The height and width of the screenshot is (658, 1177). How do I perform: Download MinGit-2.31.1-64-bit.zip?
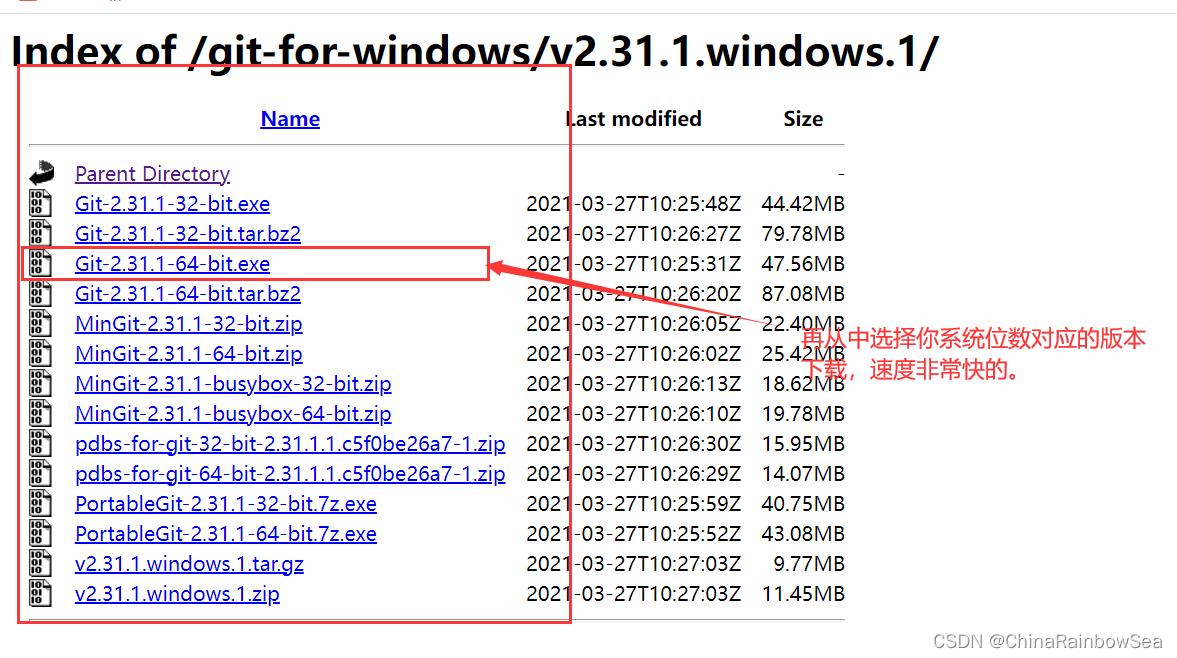tap(188, 353)
